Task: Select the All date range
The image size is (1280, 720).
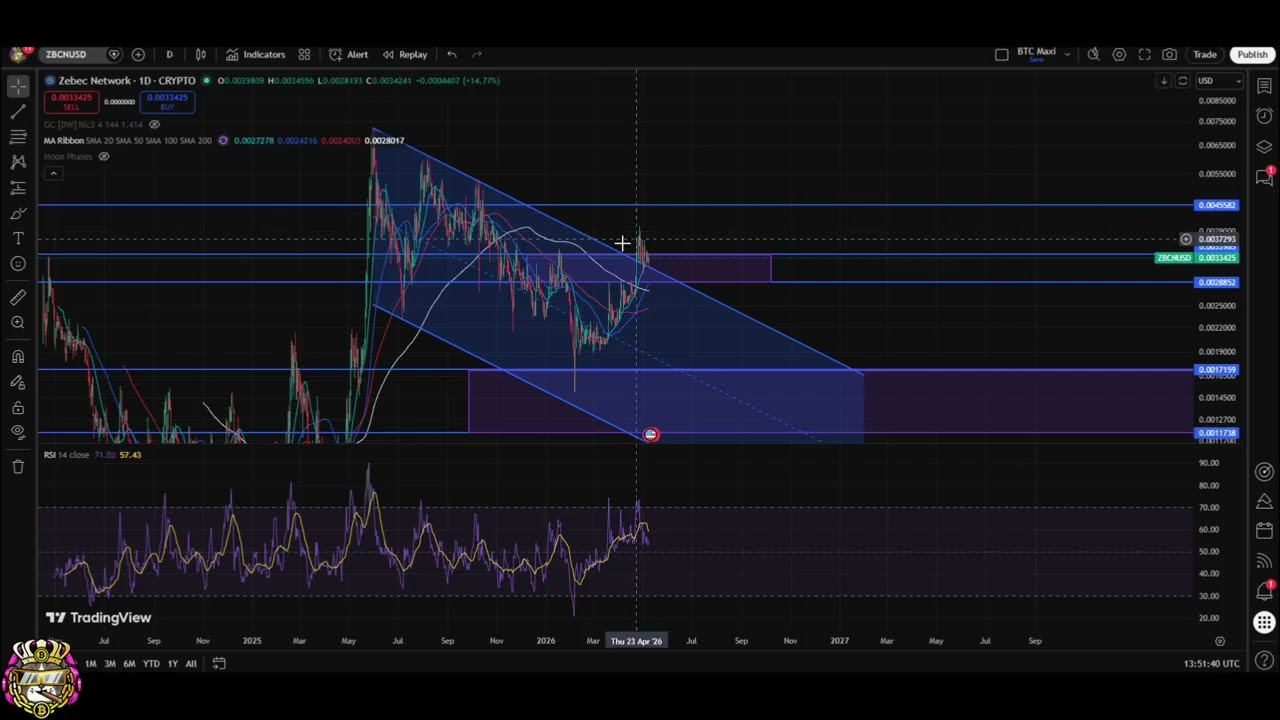Action: tap(191, 664)
